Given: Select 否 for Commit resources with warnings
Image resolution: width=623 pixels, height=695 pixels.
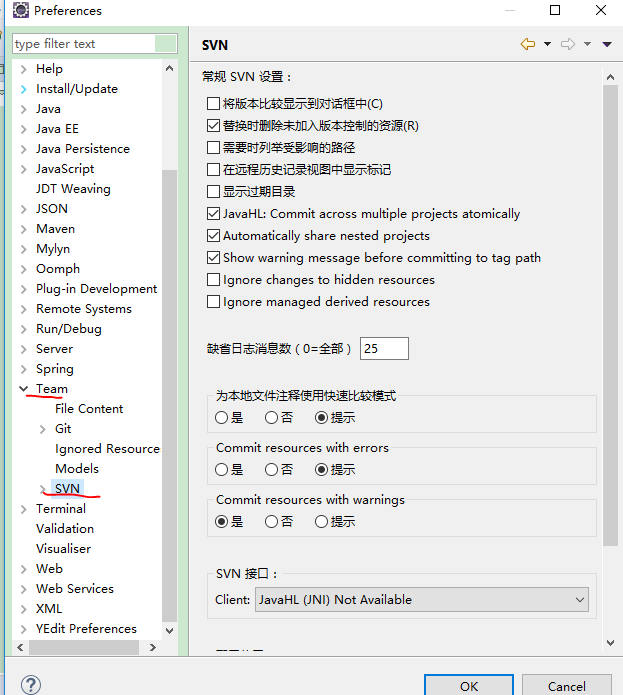Looking at the screenshot, I should pyautogui.click(x=271, y=522).
